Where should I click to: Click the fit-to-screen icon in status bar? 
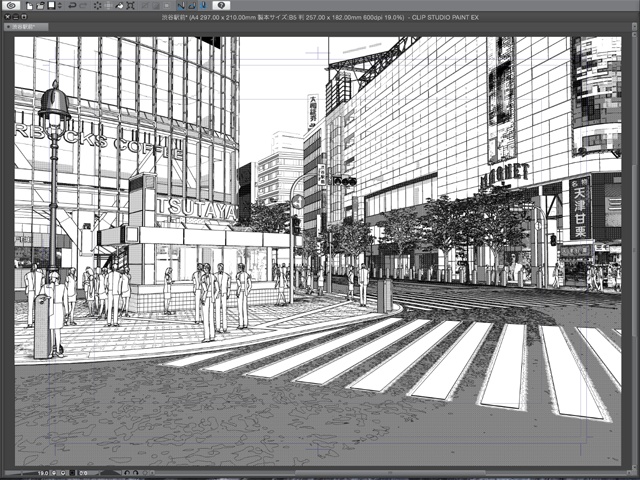(72, 473)
